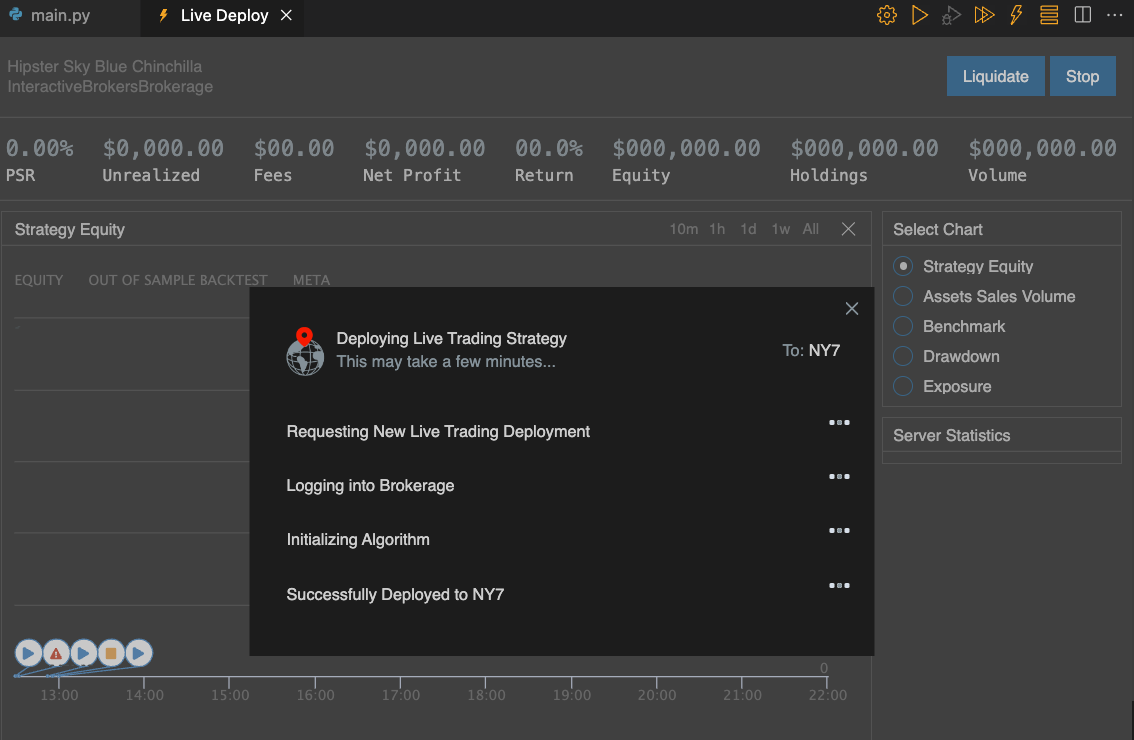Click the lightning bolt live deploy icon
1134x740 pixels.
(x=1015, y=15)
